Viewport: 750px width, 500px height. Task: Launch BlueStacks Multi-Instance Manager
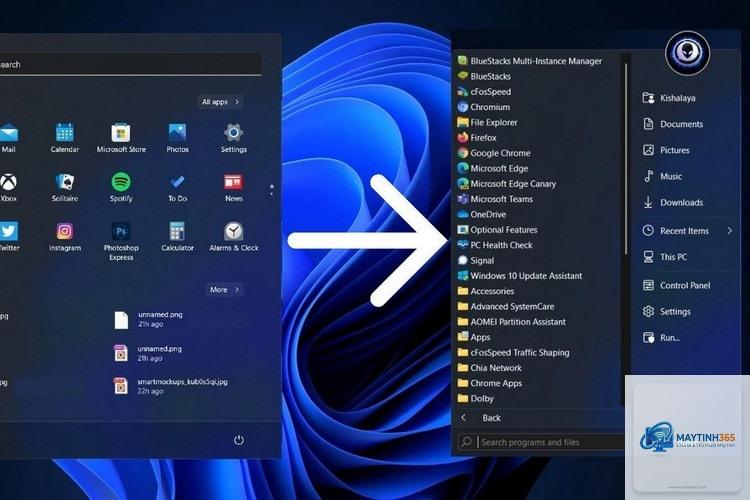529,61
